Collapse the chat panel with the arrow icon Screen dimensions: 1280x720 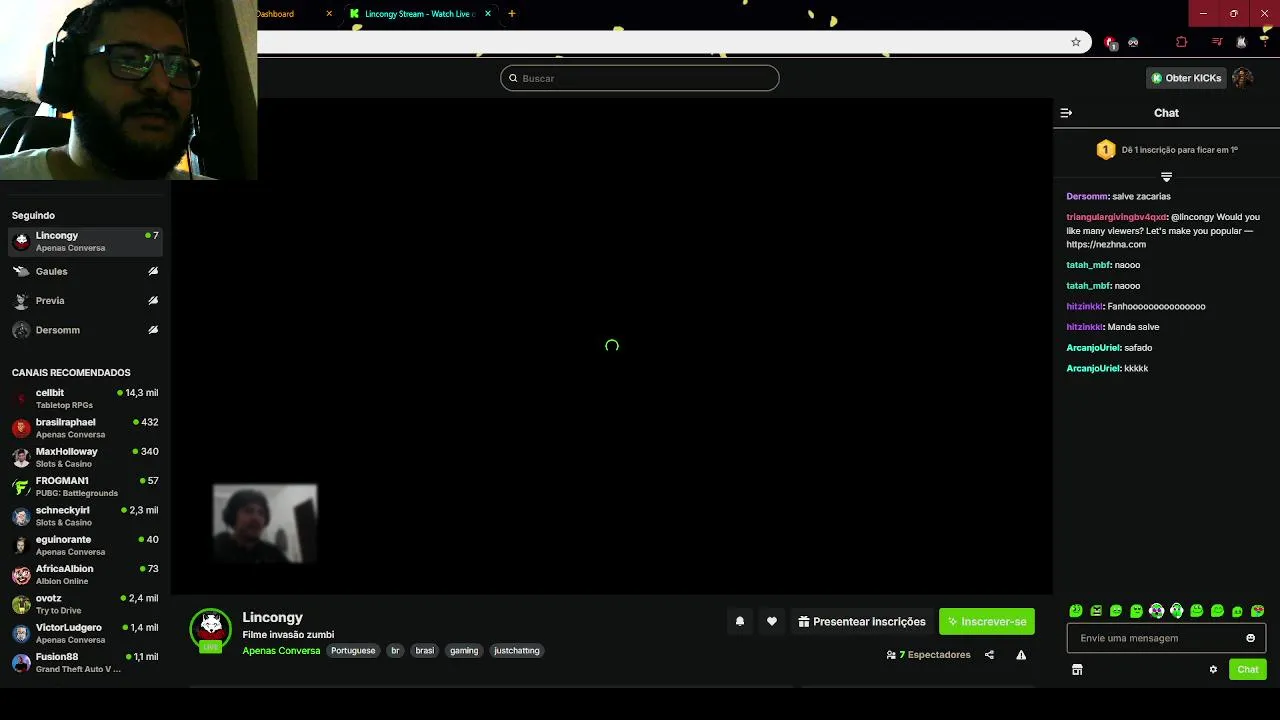pyautogui.click(x=1066, y=113)
